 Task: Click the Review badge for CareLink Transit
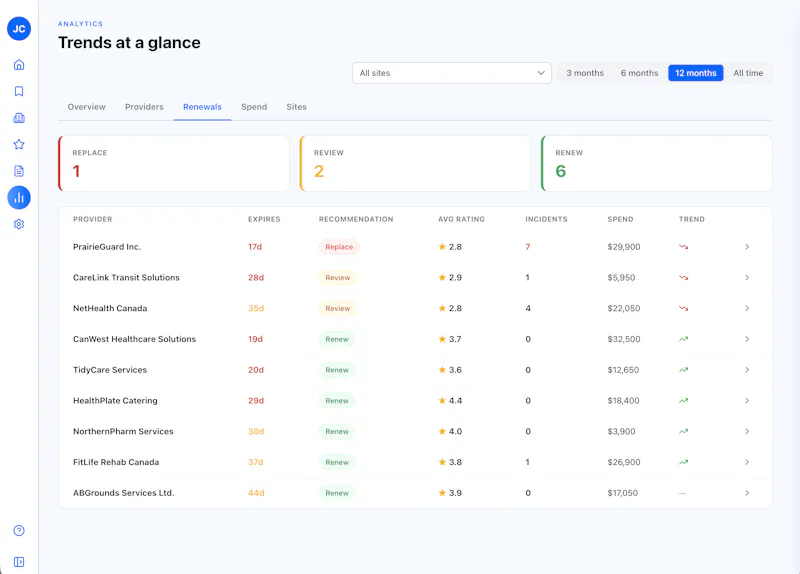coord(338,278)
